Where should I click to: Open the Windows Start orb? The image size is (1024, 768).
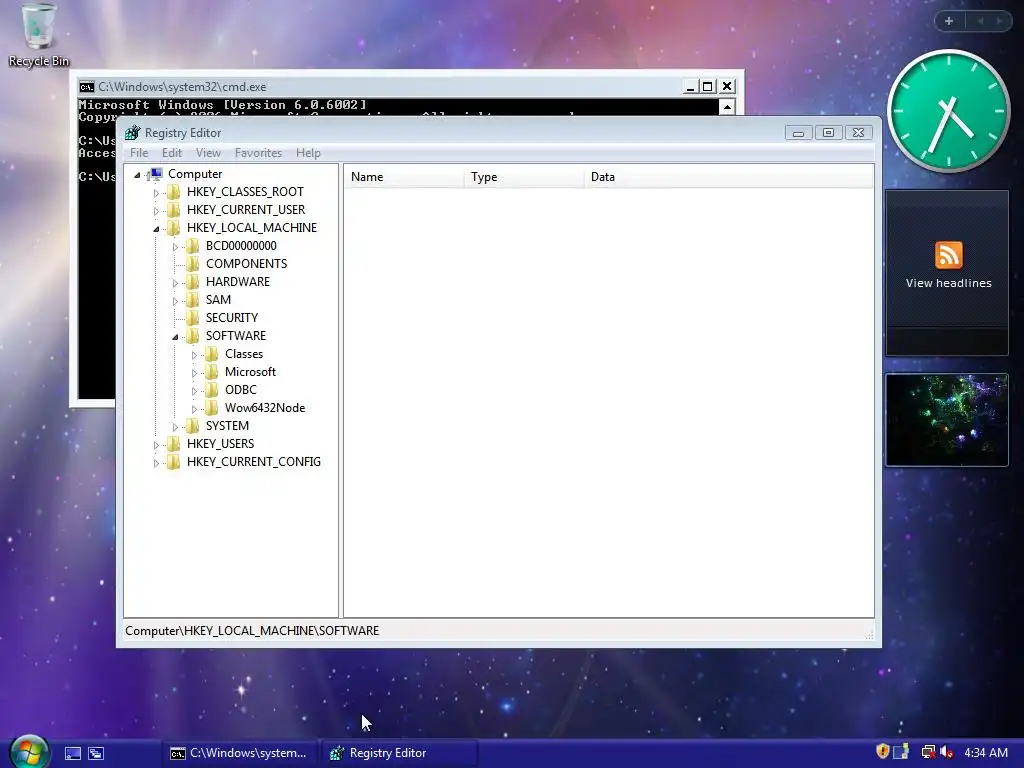29,752
